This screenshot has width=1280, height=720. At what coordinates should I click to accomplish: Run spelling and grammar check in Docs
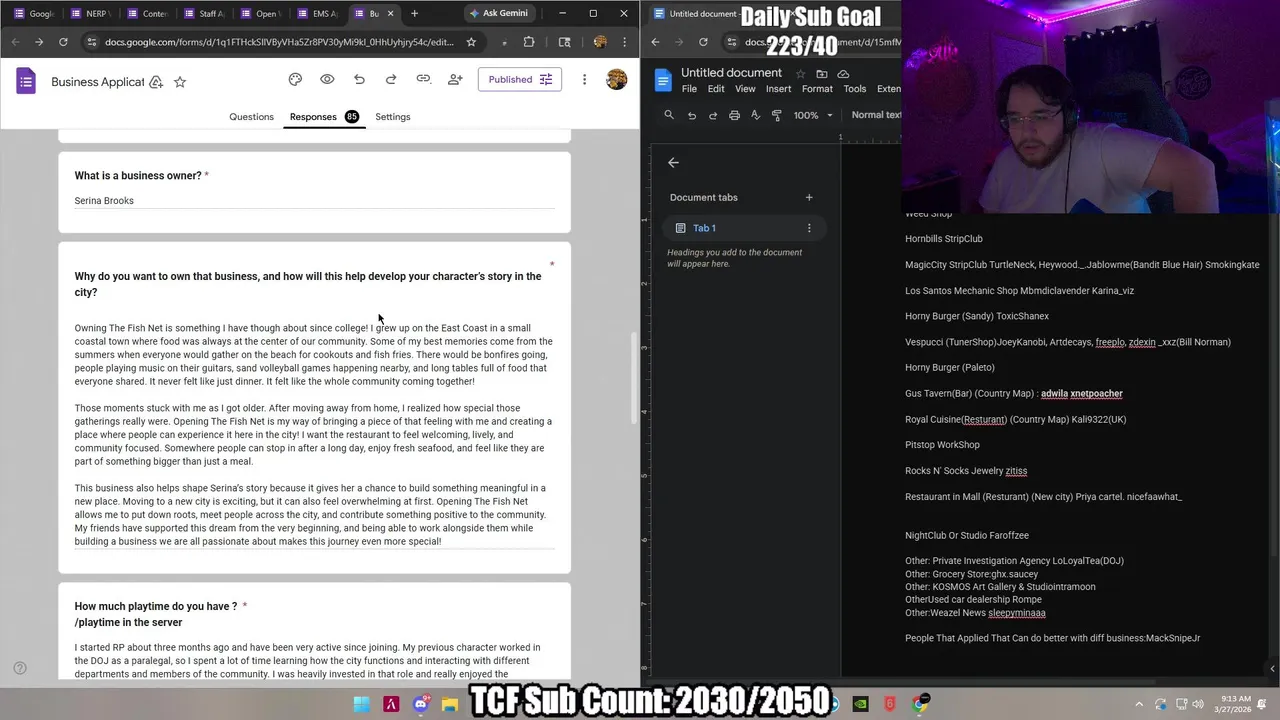pyautogui.click(x=755, y=115)
